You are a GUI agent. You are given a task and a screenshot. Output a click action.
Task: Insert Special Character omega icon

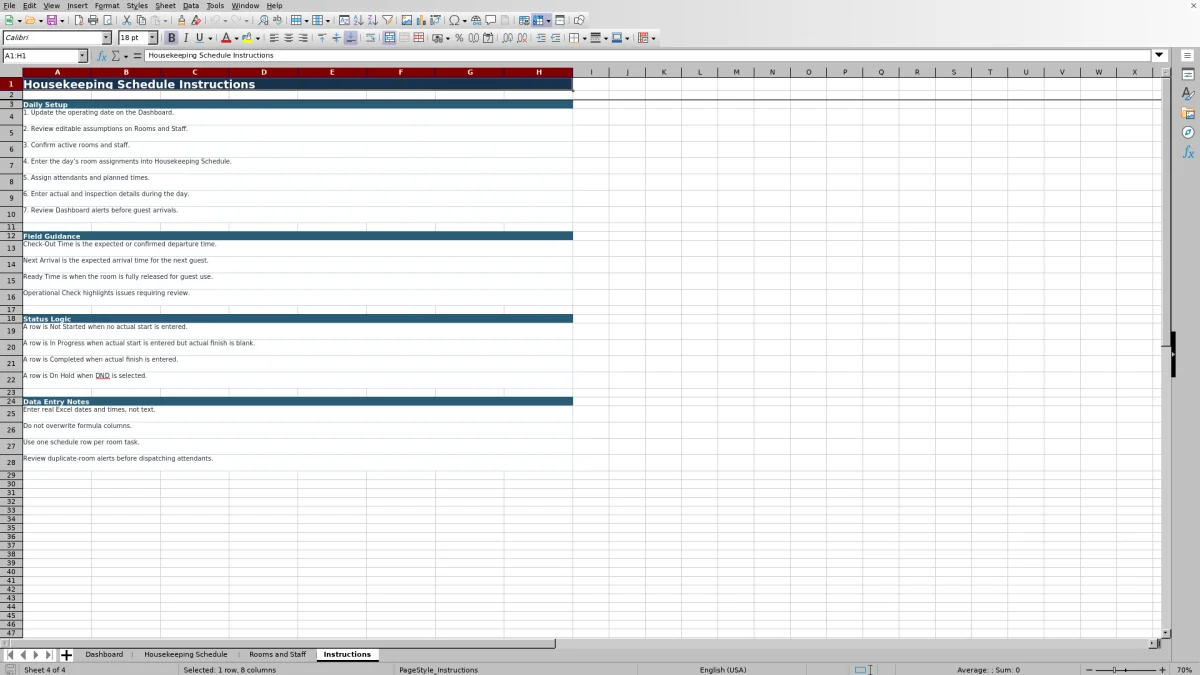pos(454,20)
